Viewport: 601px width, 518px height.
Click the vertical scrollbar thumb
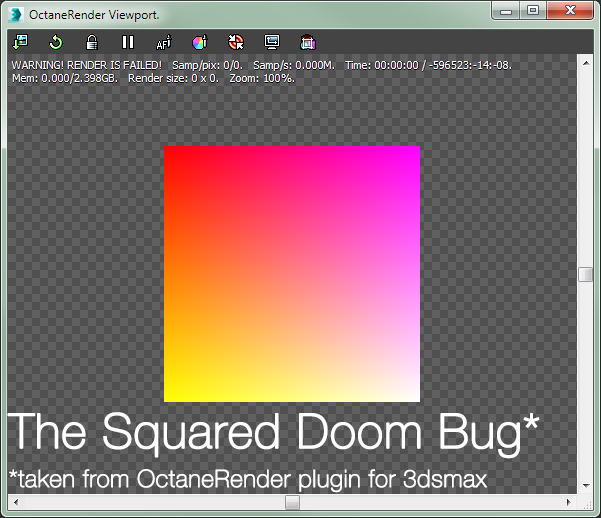(x=586, y=275)
